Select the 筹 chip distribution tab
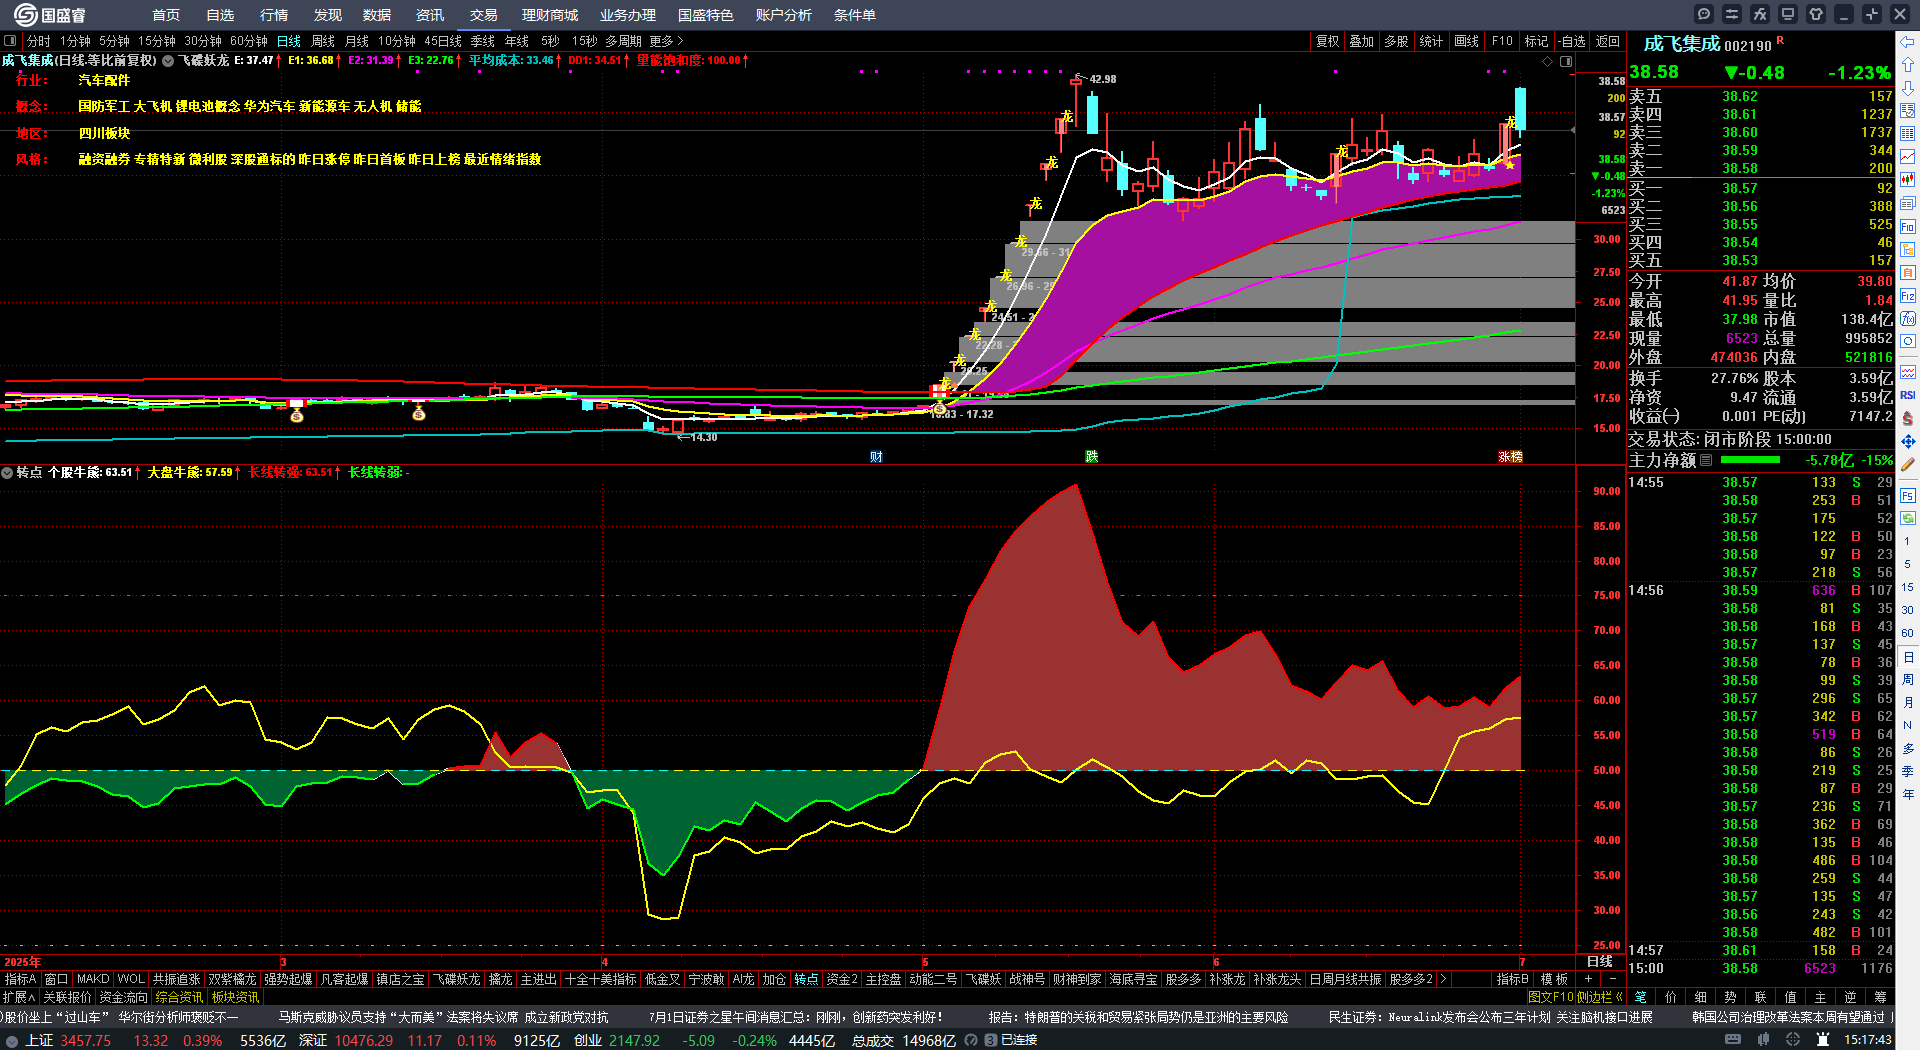 (1880, 997)
